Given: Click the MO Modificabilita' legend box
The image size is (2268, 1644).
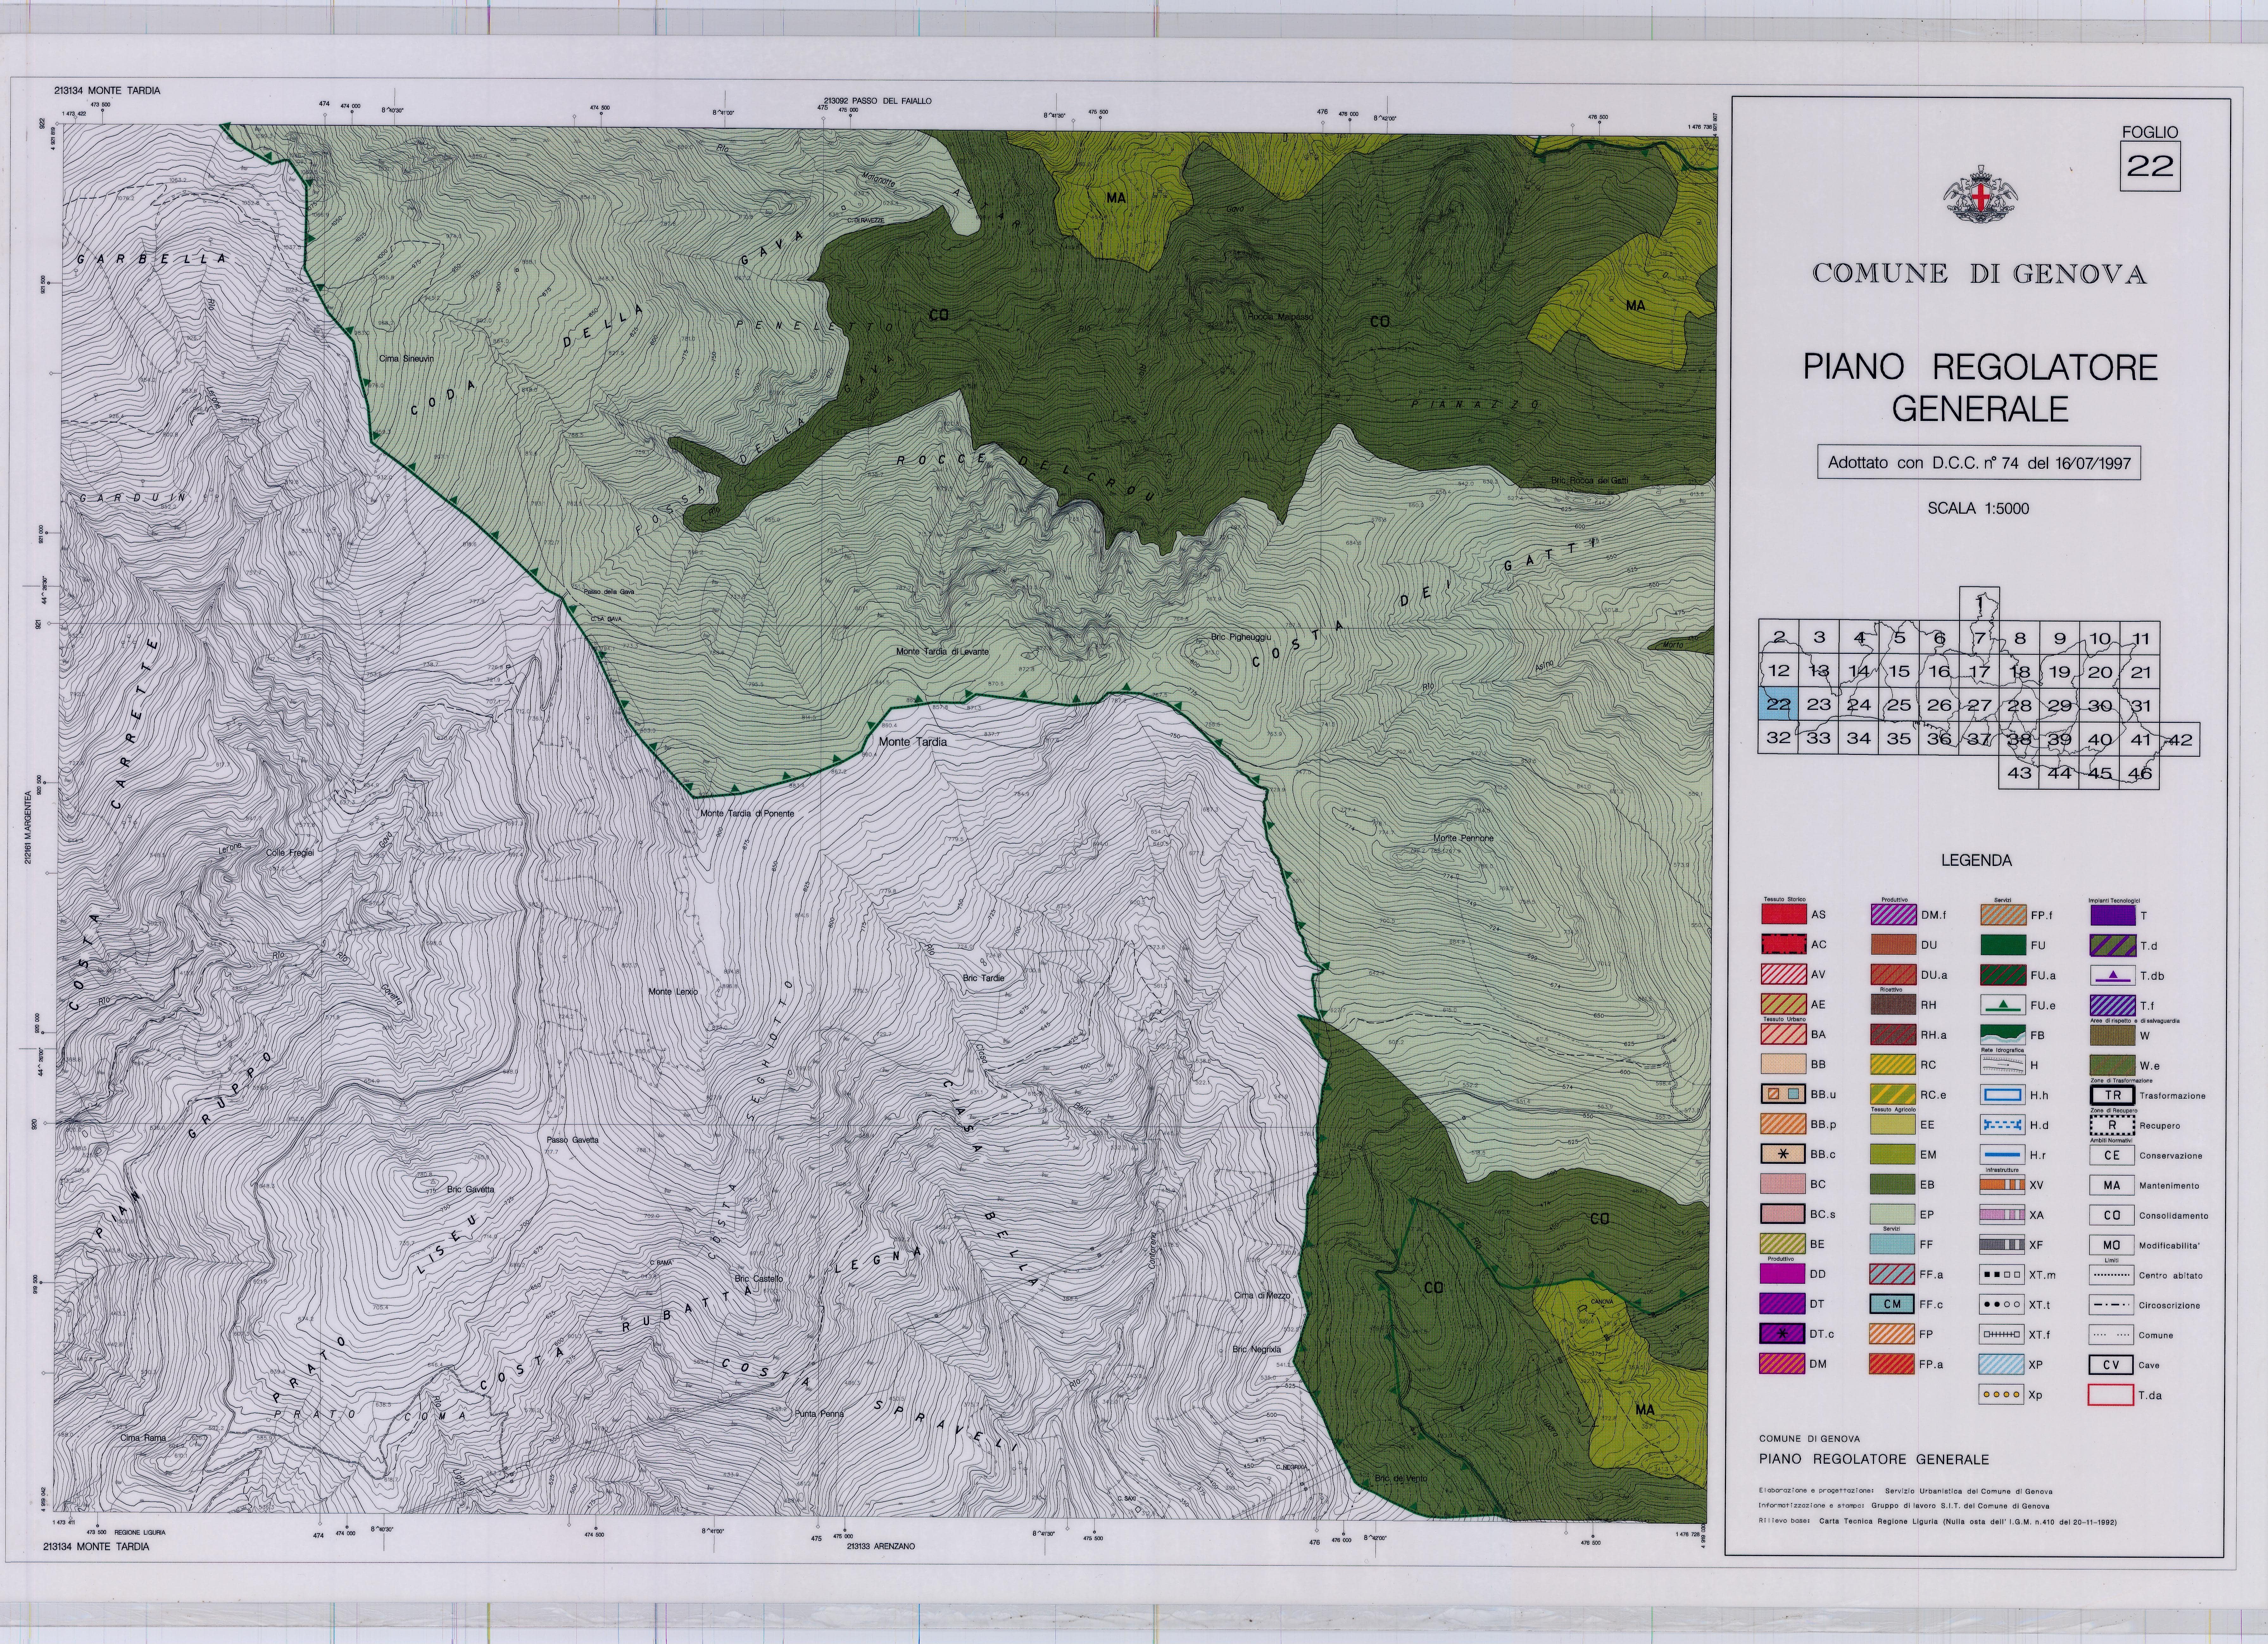Looking at the screenshot, I should 2112,1245.
